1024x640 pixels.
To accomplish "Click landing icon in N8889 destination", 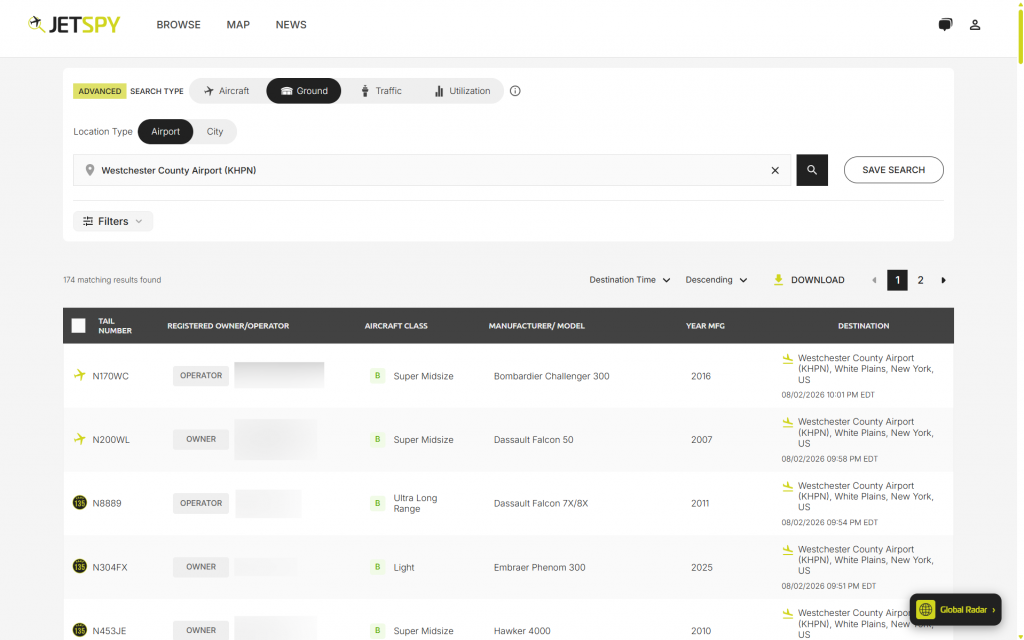I will click(x=788, y=486).
